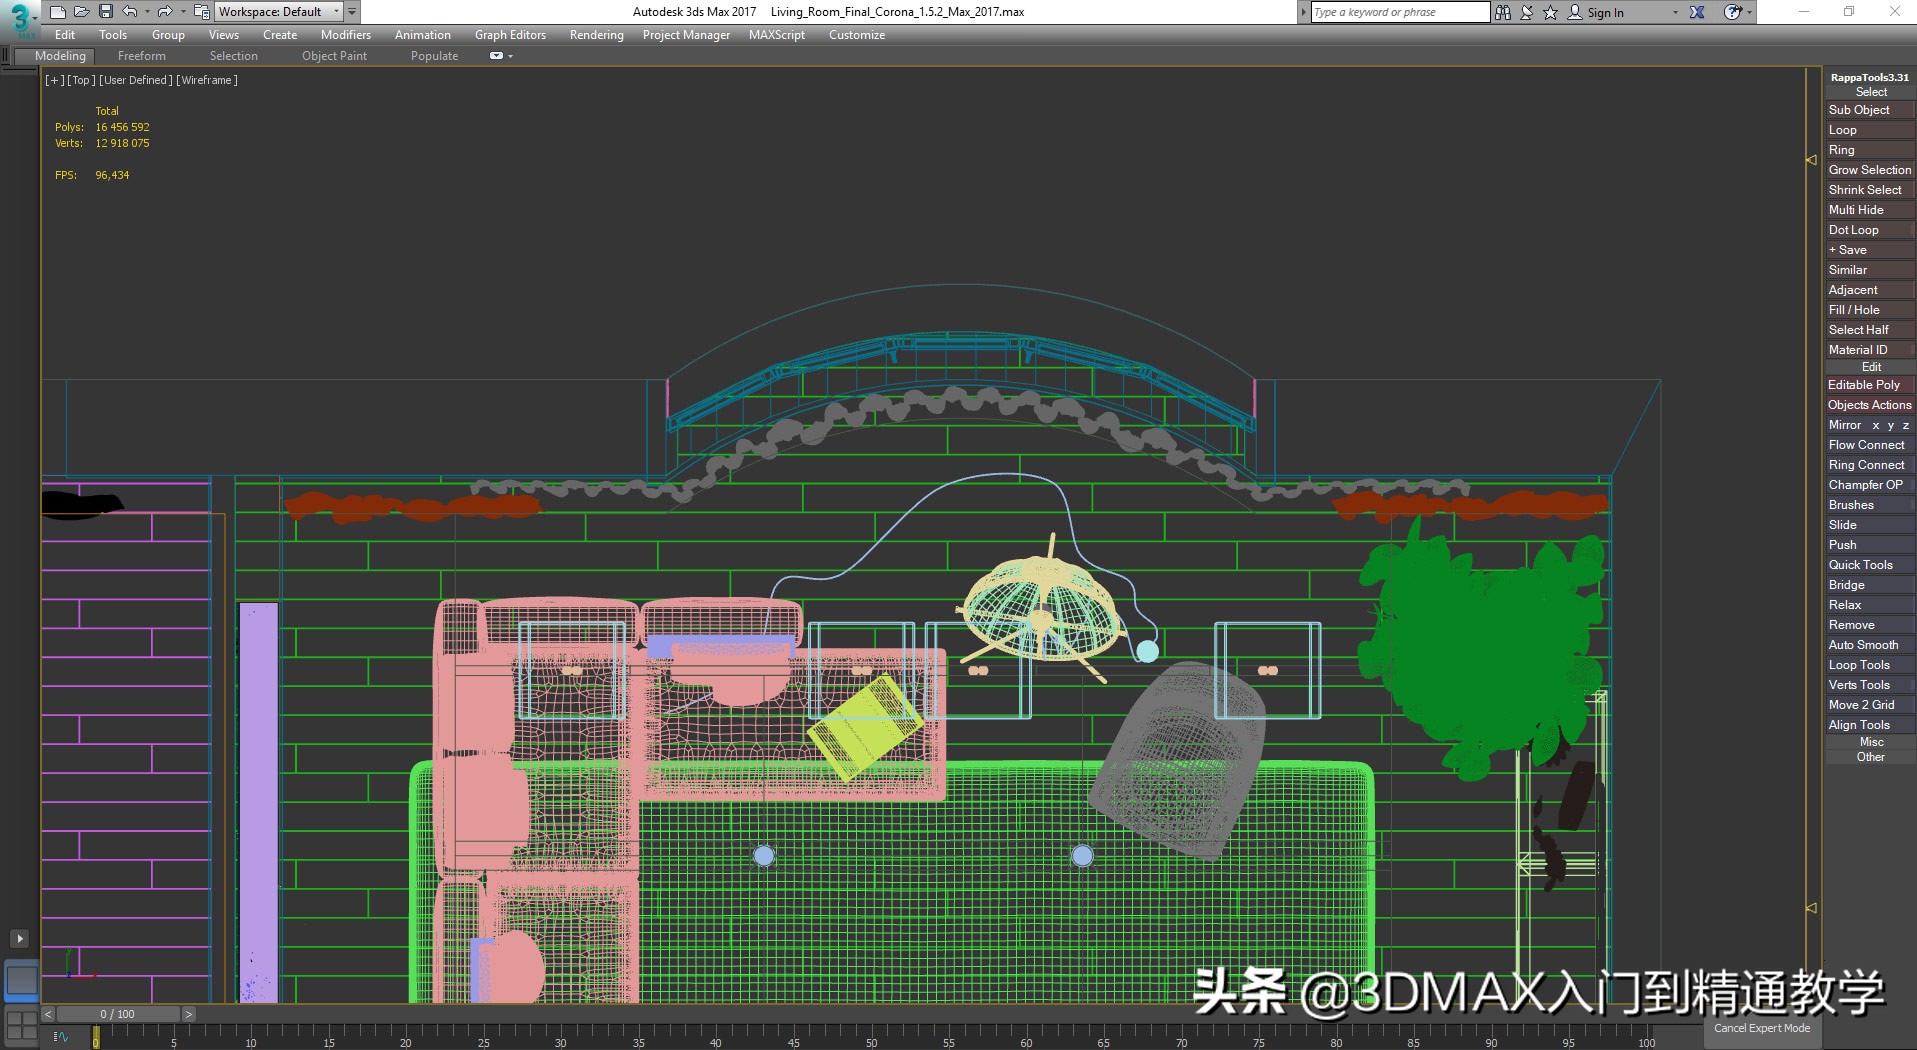Screen dimensions: 1917x1050
Task: Enable Select Half in RappaTools
Action: (x=1868, y=329)
